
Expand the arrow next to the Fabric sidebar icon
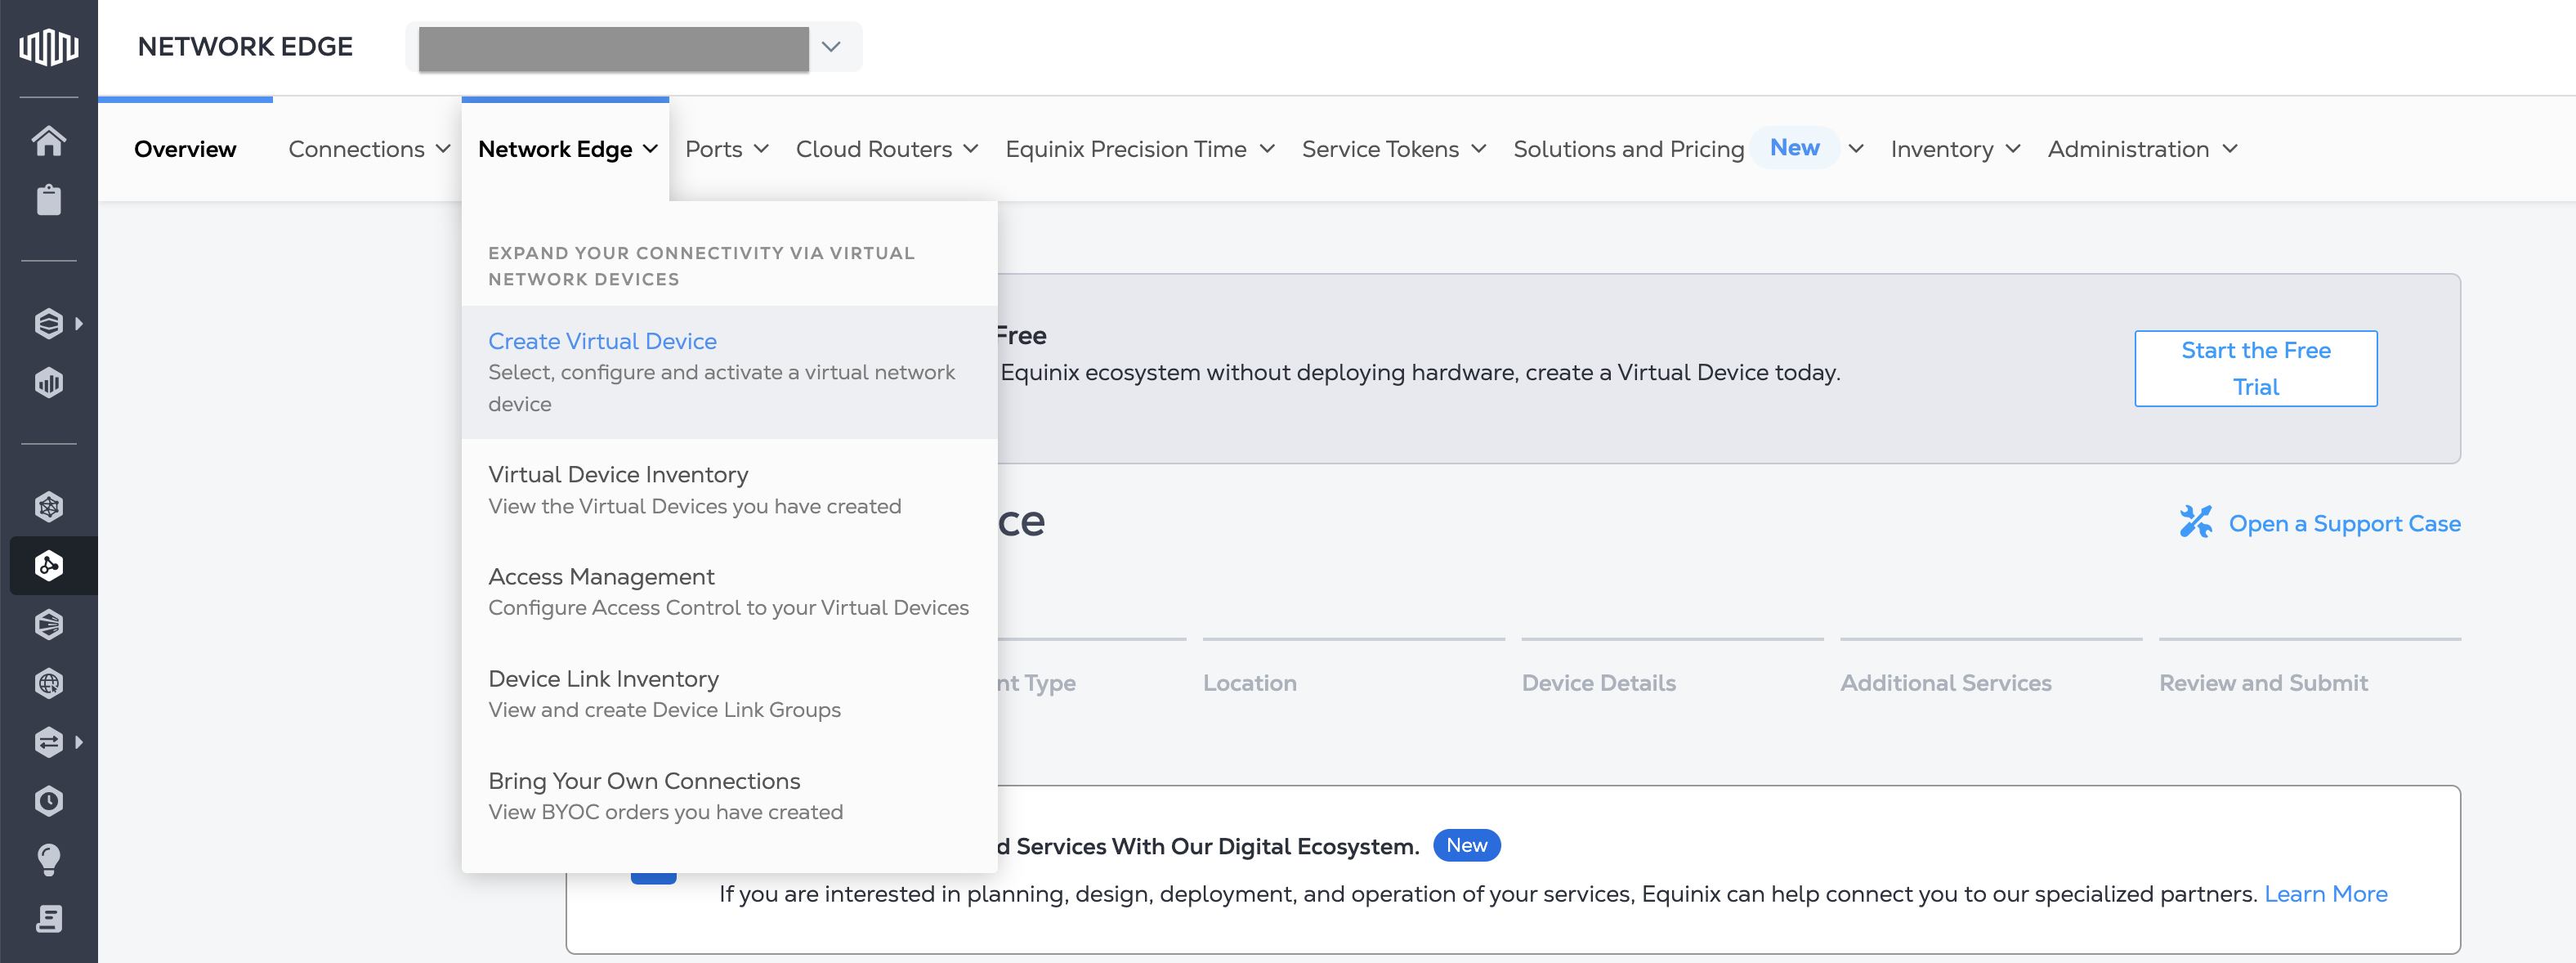click(x=77, y=322)
